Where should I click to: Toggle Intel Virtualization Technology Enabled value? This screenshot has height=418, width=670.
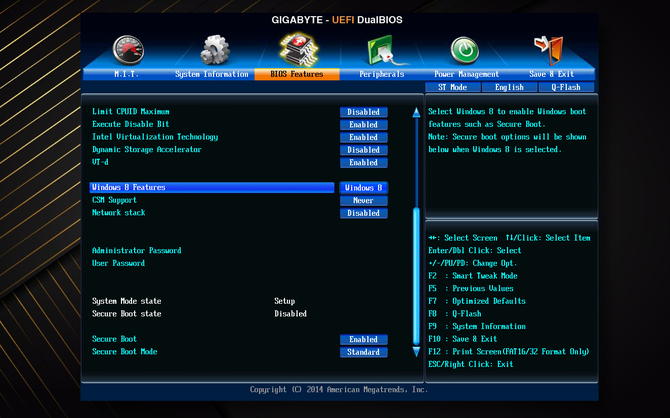click(x=364, y=137)
